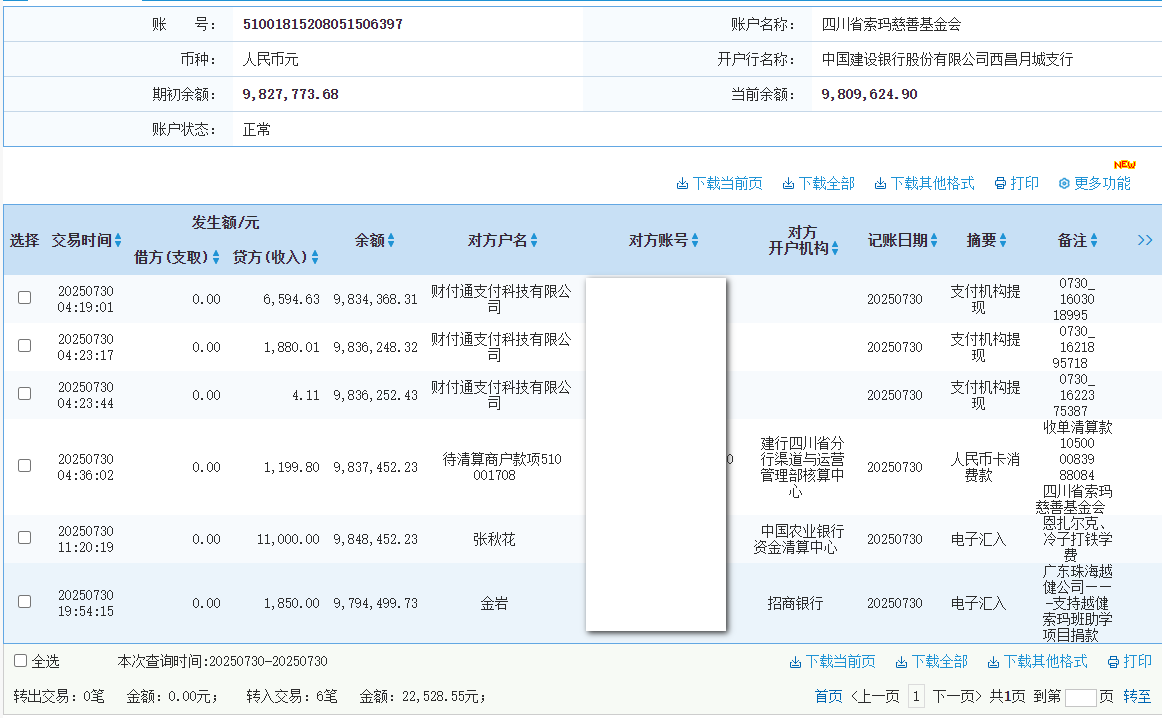Sort by 对方户名 arrow icon
The image size is (1162, 718).
[534, 240]
